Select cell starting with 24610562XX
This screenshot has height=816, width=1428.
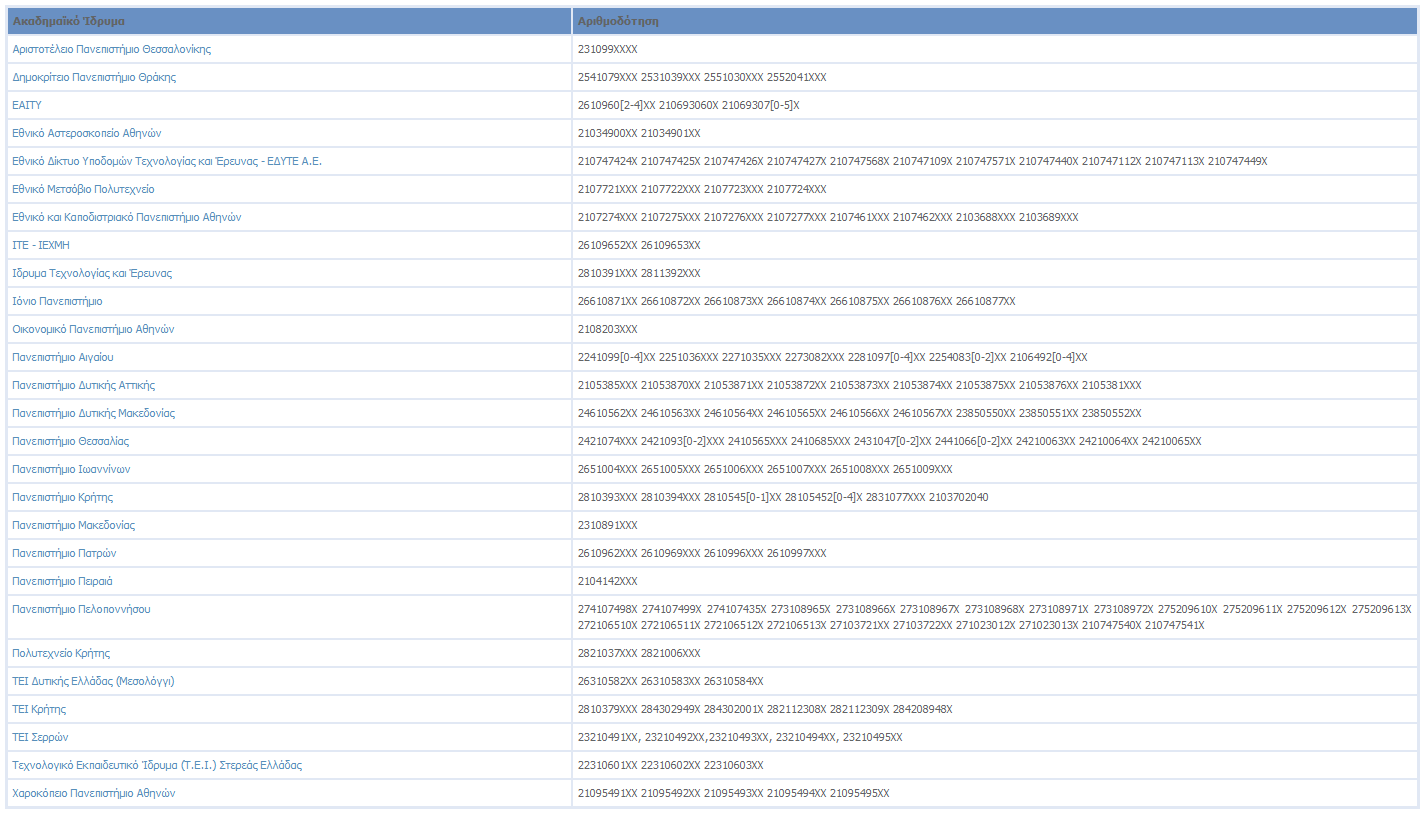995,413
